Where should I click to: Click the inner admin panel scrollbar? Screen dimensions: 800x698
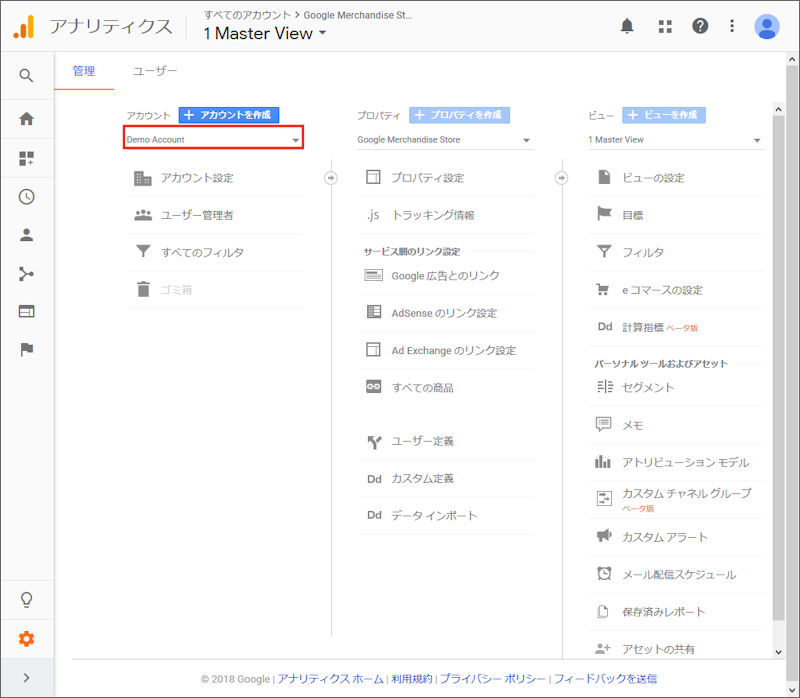coord(778,367)
